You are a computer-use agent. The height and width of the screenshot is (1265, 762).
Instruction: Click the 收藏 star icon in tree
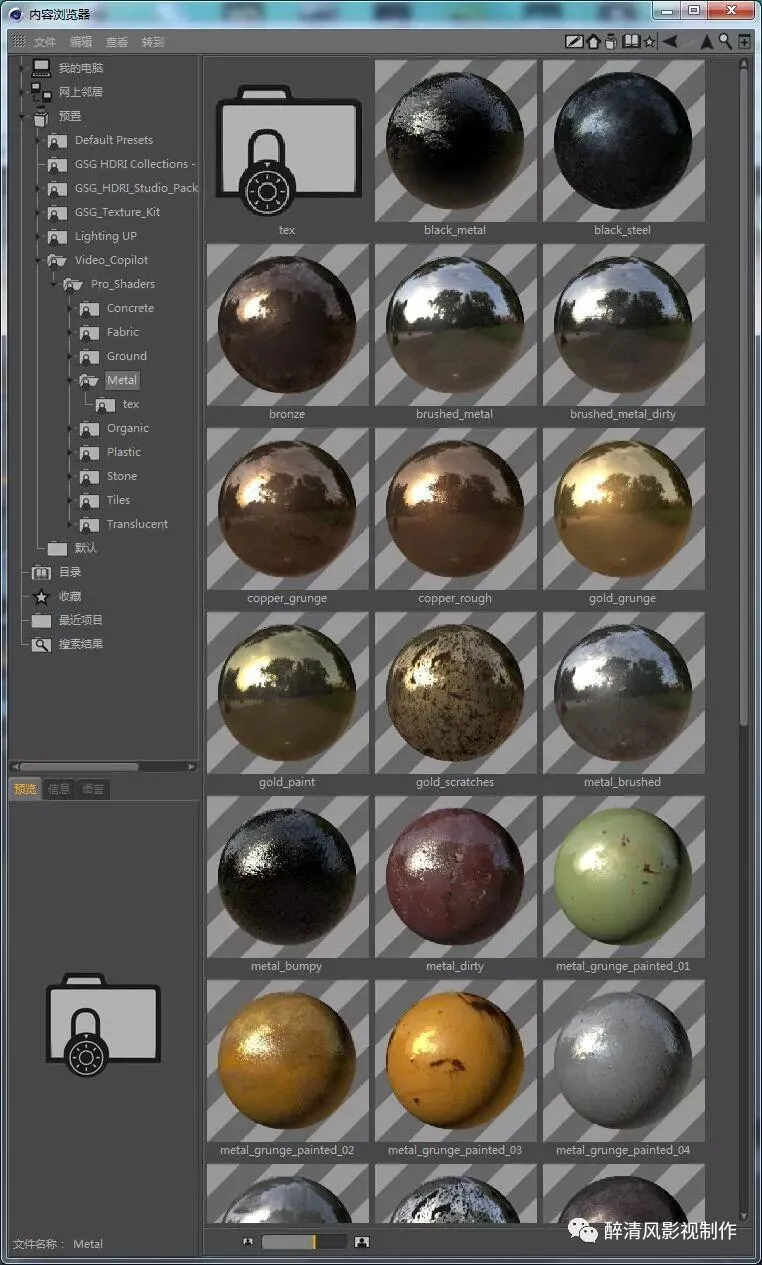click(41, 596)
